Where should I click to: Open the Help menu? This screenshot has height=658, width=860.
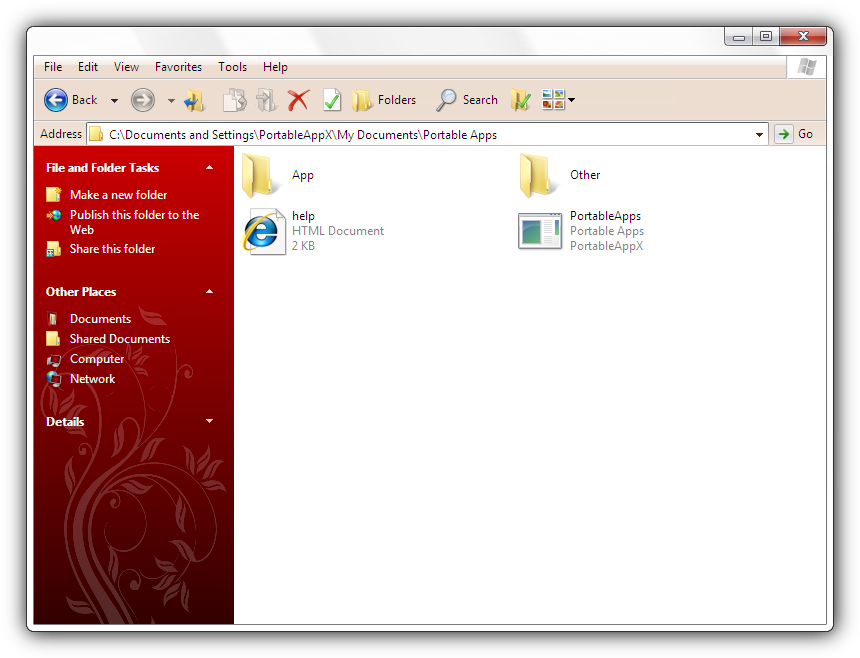click(x=275, y=67)
